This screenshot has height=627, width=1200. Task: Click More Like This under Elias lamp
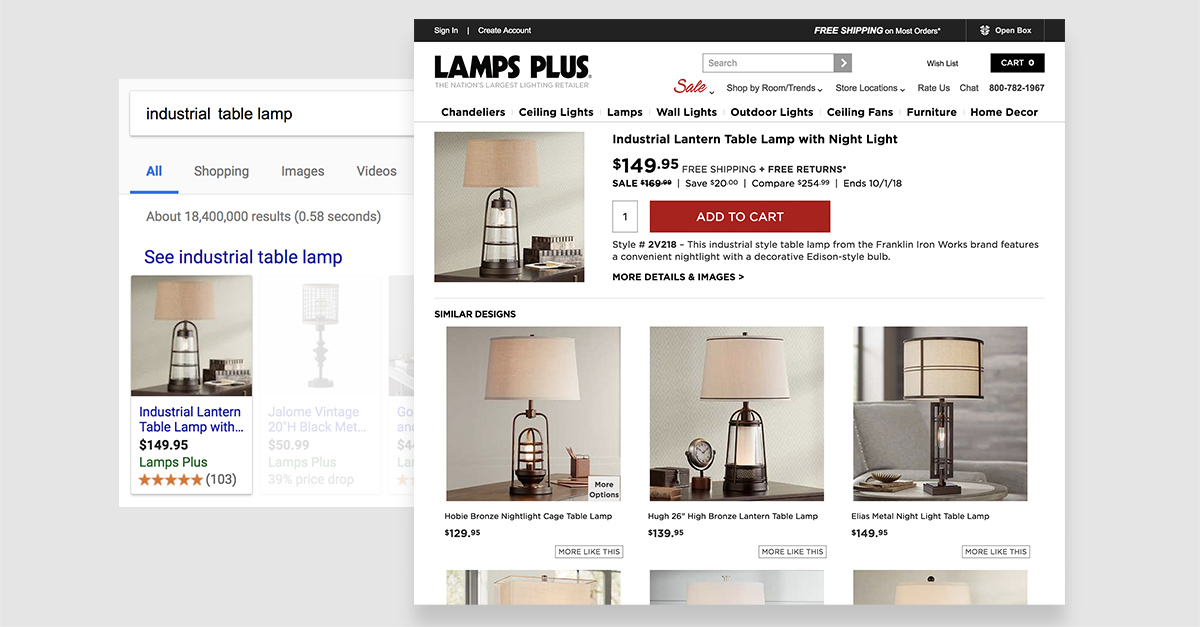[x=995, y=552]
